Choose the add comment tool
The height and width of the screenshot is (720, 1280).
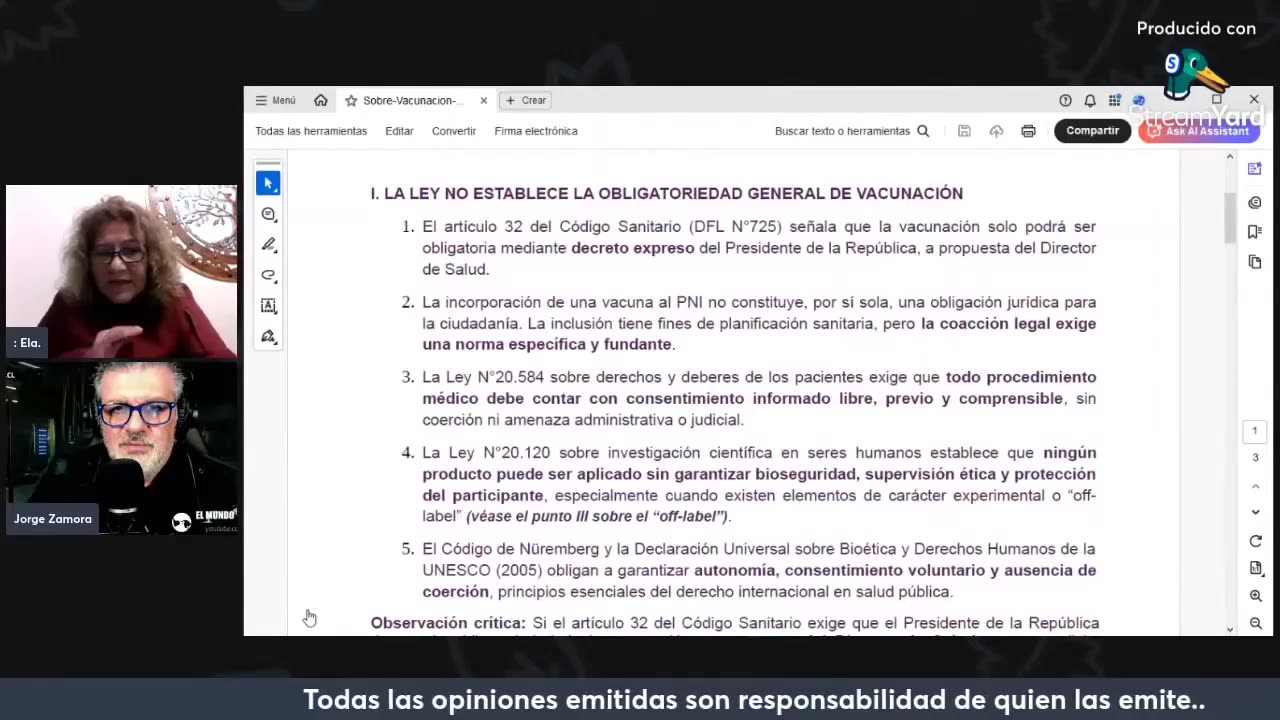tap(268, 214)
